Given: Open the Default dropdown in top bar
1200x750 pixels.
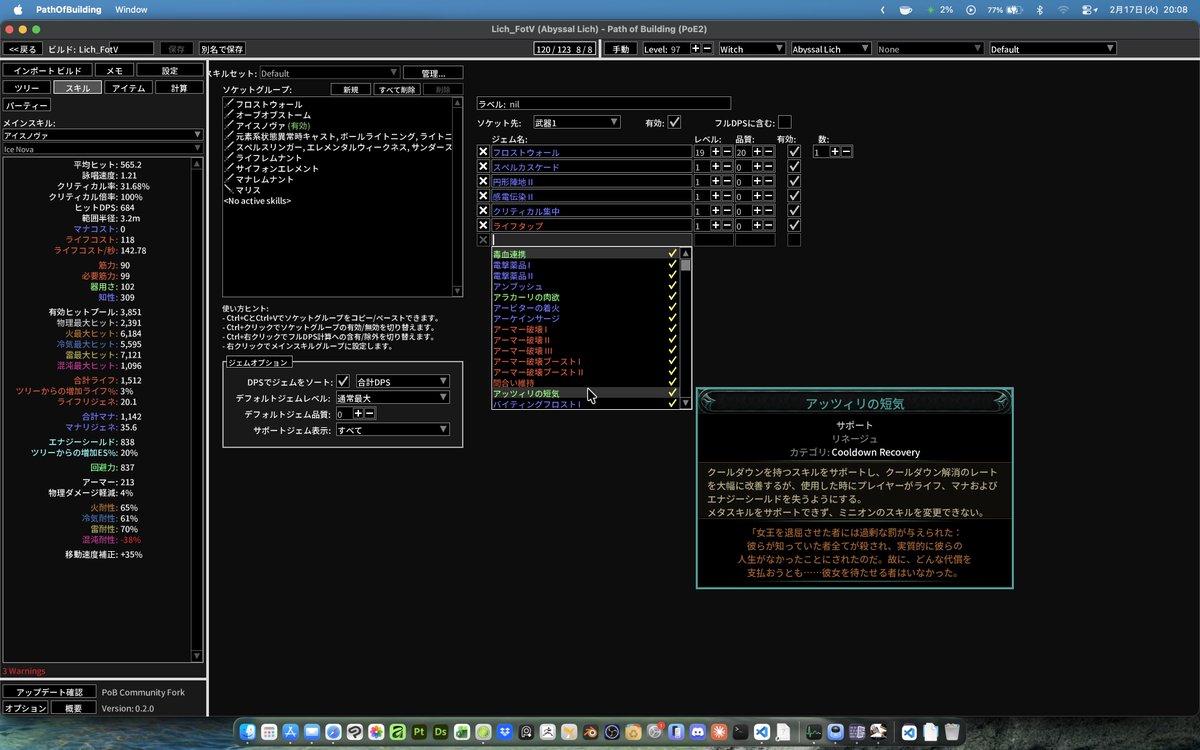Looking at the screenshot, I should [x=1052, y=49].
